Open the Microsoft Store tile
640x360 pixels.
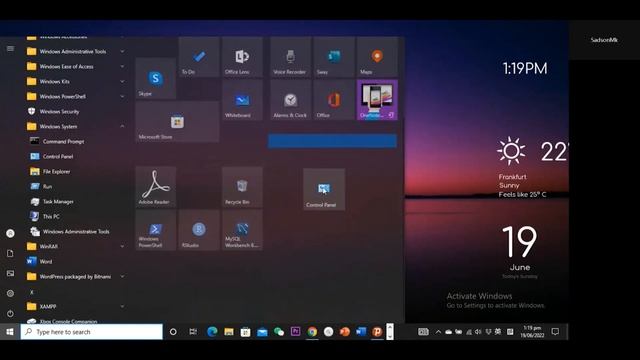[x=177, y=122]
